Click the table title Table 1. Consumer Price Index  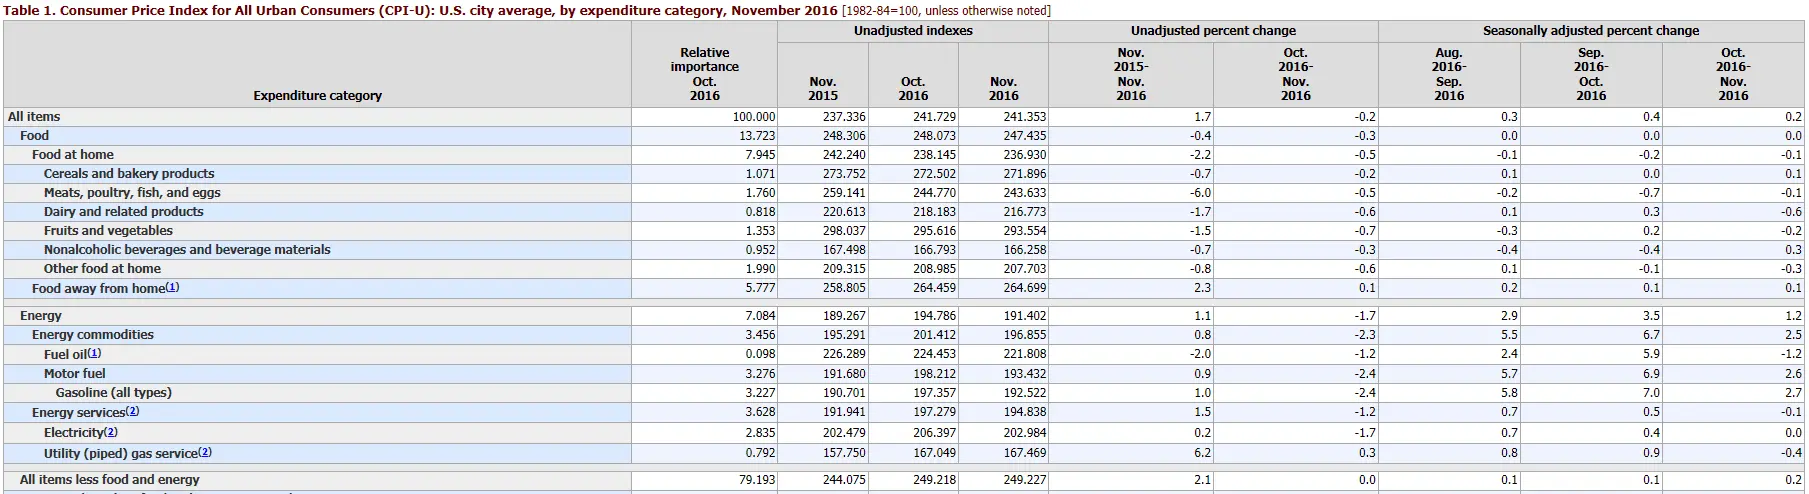(x=420, y=10)
